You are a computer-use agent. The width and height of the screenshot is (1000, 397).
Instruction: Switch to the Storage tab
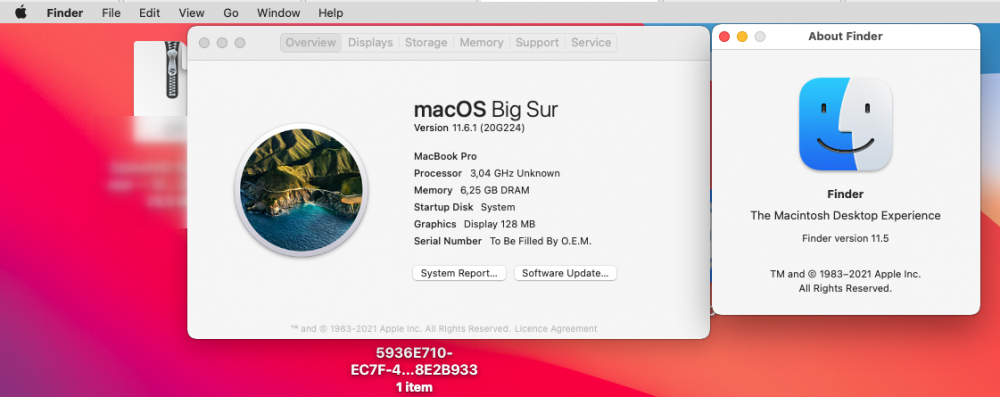coord(426,43)
